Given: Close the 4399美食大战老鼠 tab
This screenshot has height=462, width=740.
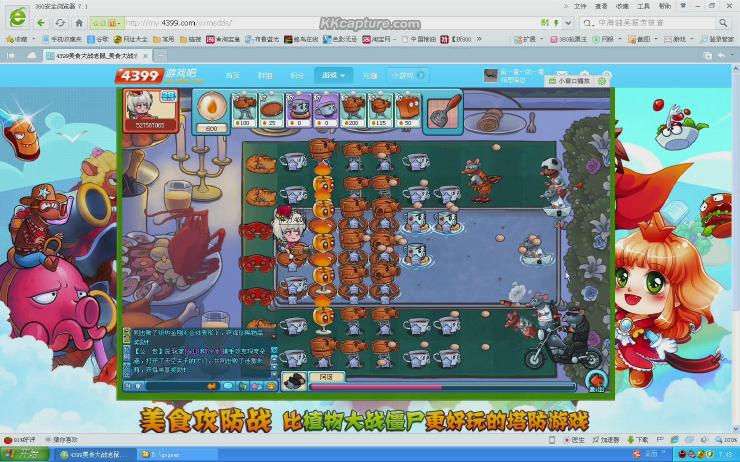Looking at the screenshot, I should 145,56.
